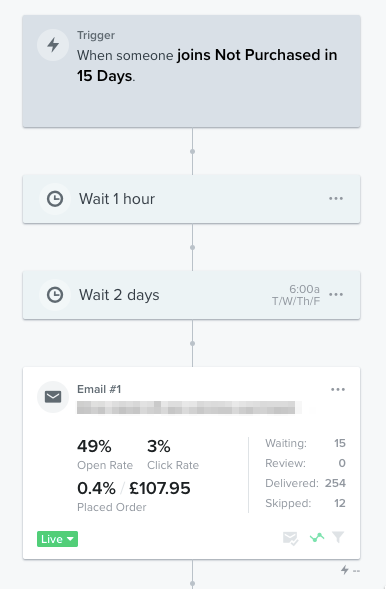The image size is (386, 589).
Task: Click the Delivered 254 count
Action: (x=335, y=483)
